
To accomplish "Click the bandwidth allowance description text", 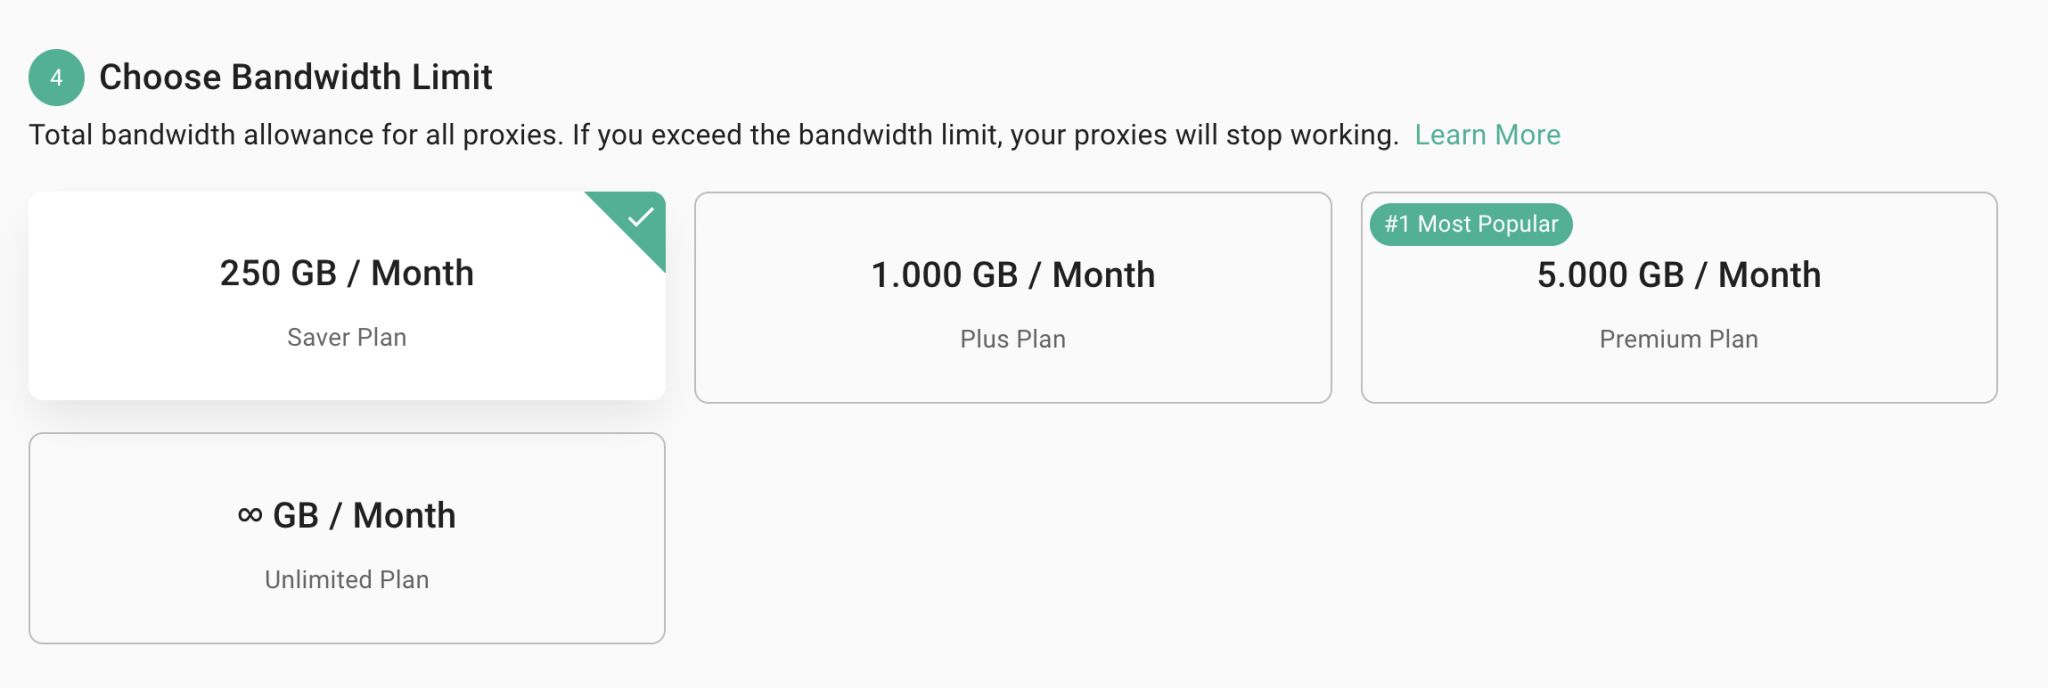I will click(713, 135).
